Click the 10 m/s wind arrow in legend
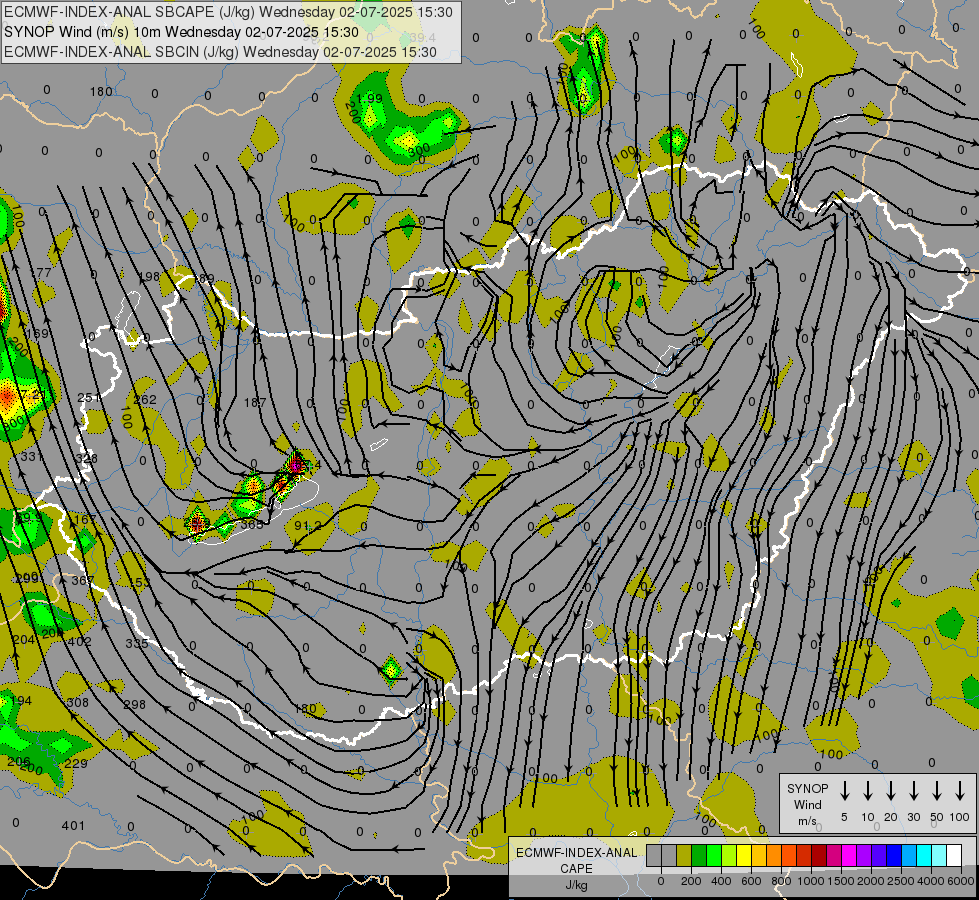The height and width of the screenshot is (900, 979). pyautogui.click(x=867, y=791)
